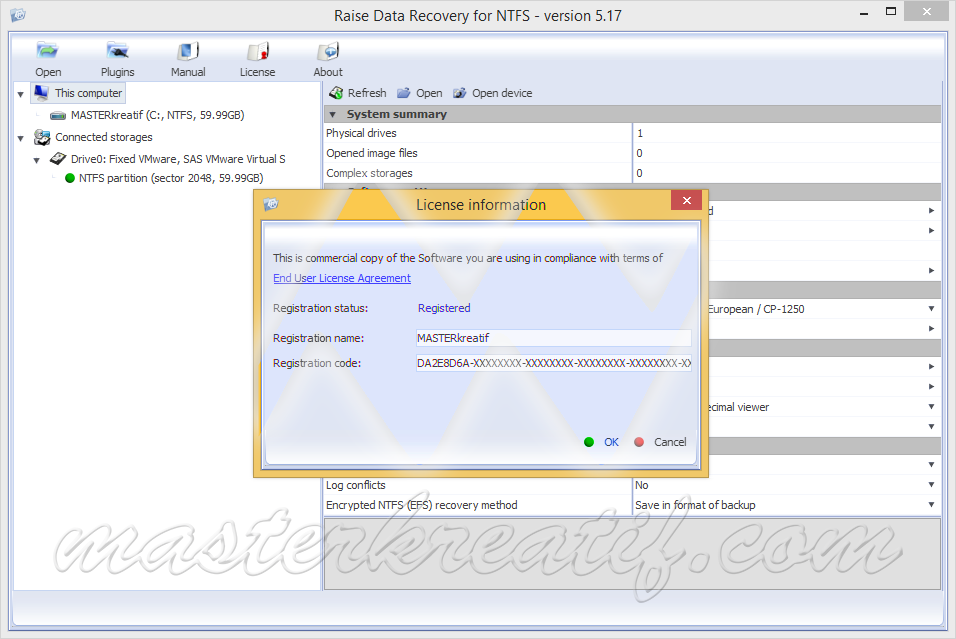Select MASTERkreatif (C:, NTFS, 59.99GB) drive

tap(157, 115)
